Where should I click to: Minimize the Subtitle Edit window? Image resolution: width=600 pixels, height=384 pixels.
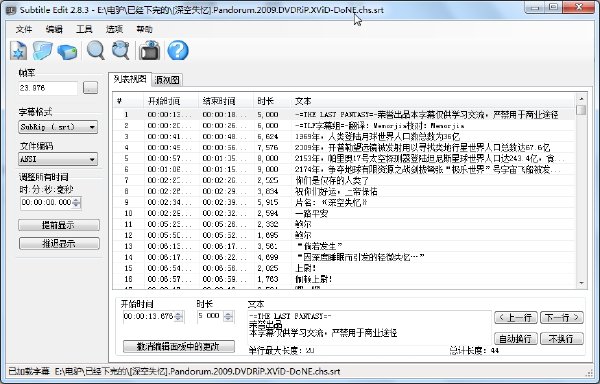[535, 8]
